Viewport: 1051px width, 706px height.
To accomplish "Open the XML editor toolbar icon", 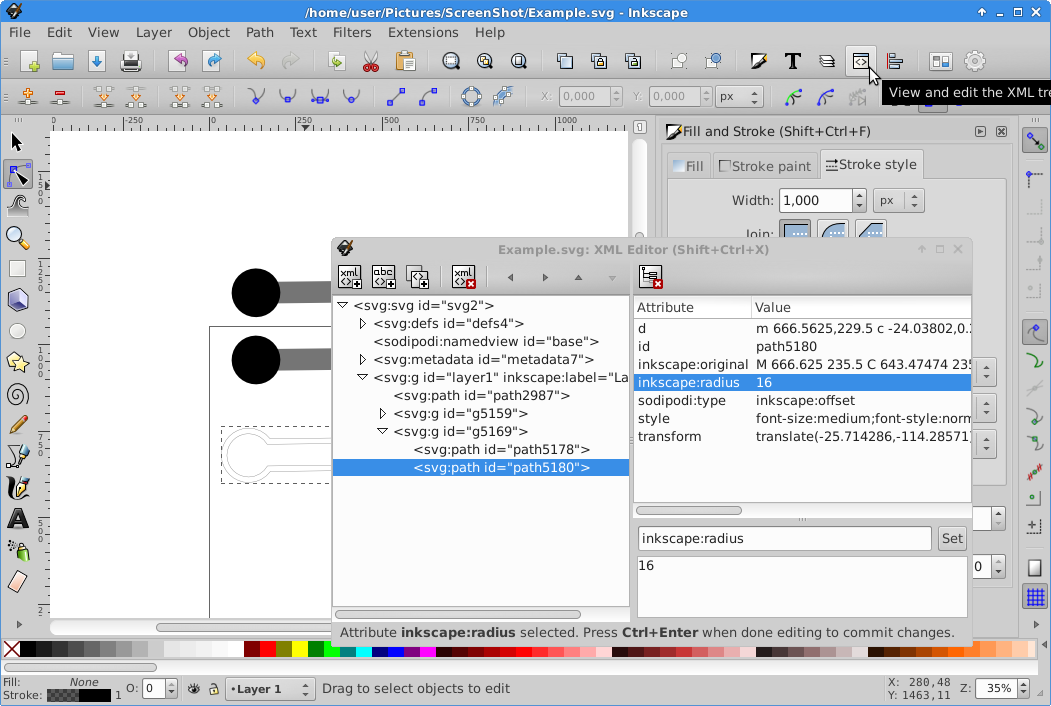I will [x=861, y=61].
